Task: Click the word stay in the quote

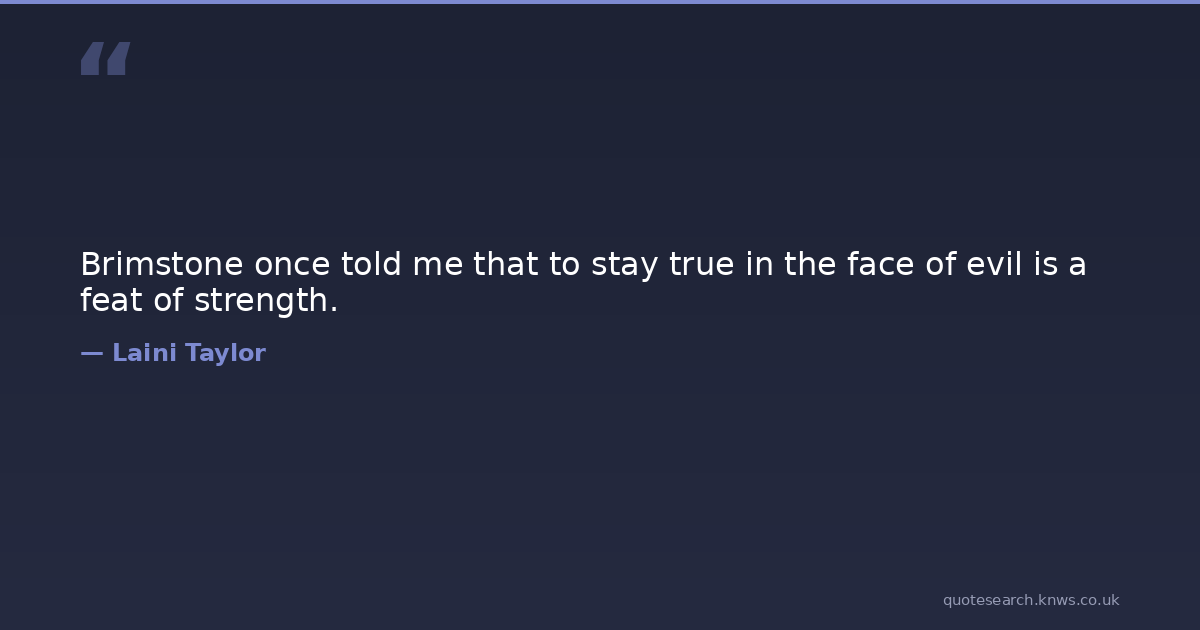Action: click(625, 265)
